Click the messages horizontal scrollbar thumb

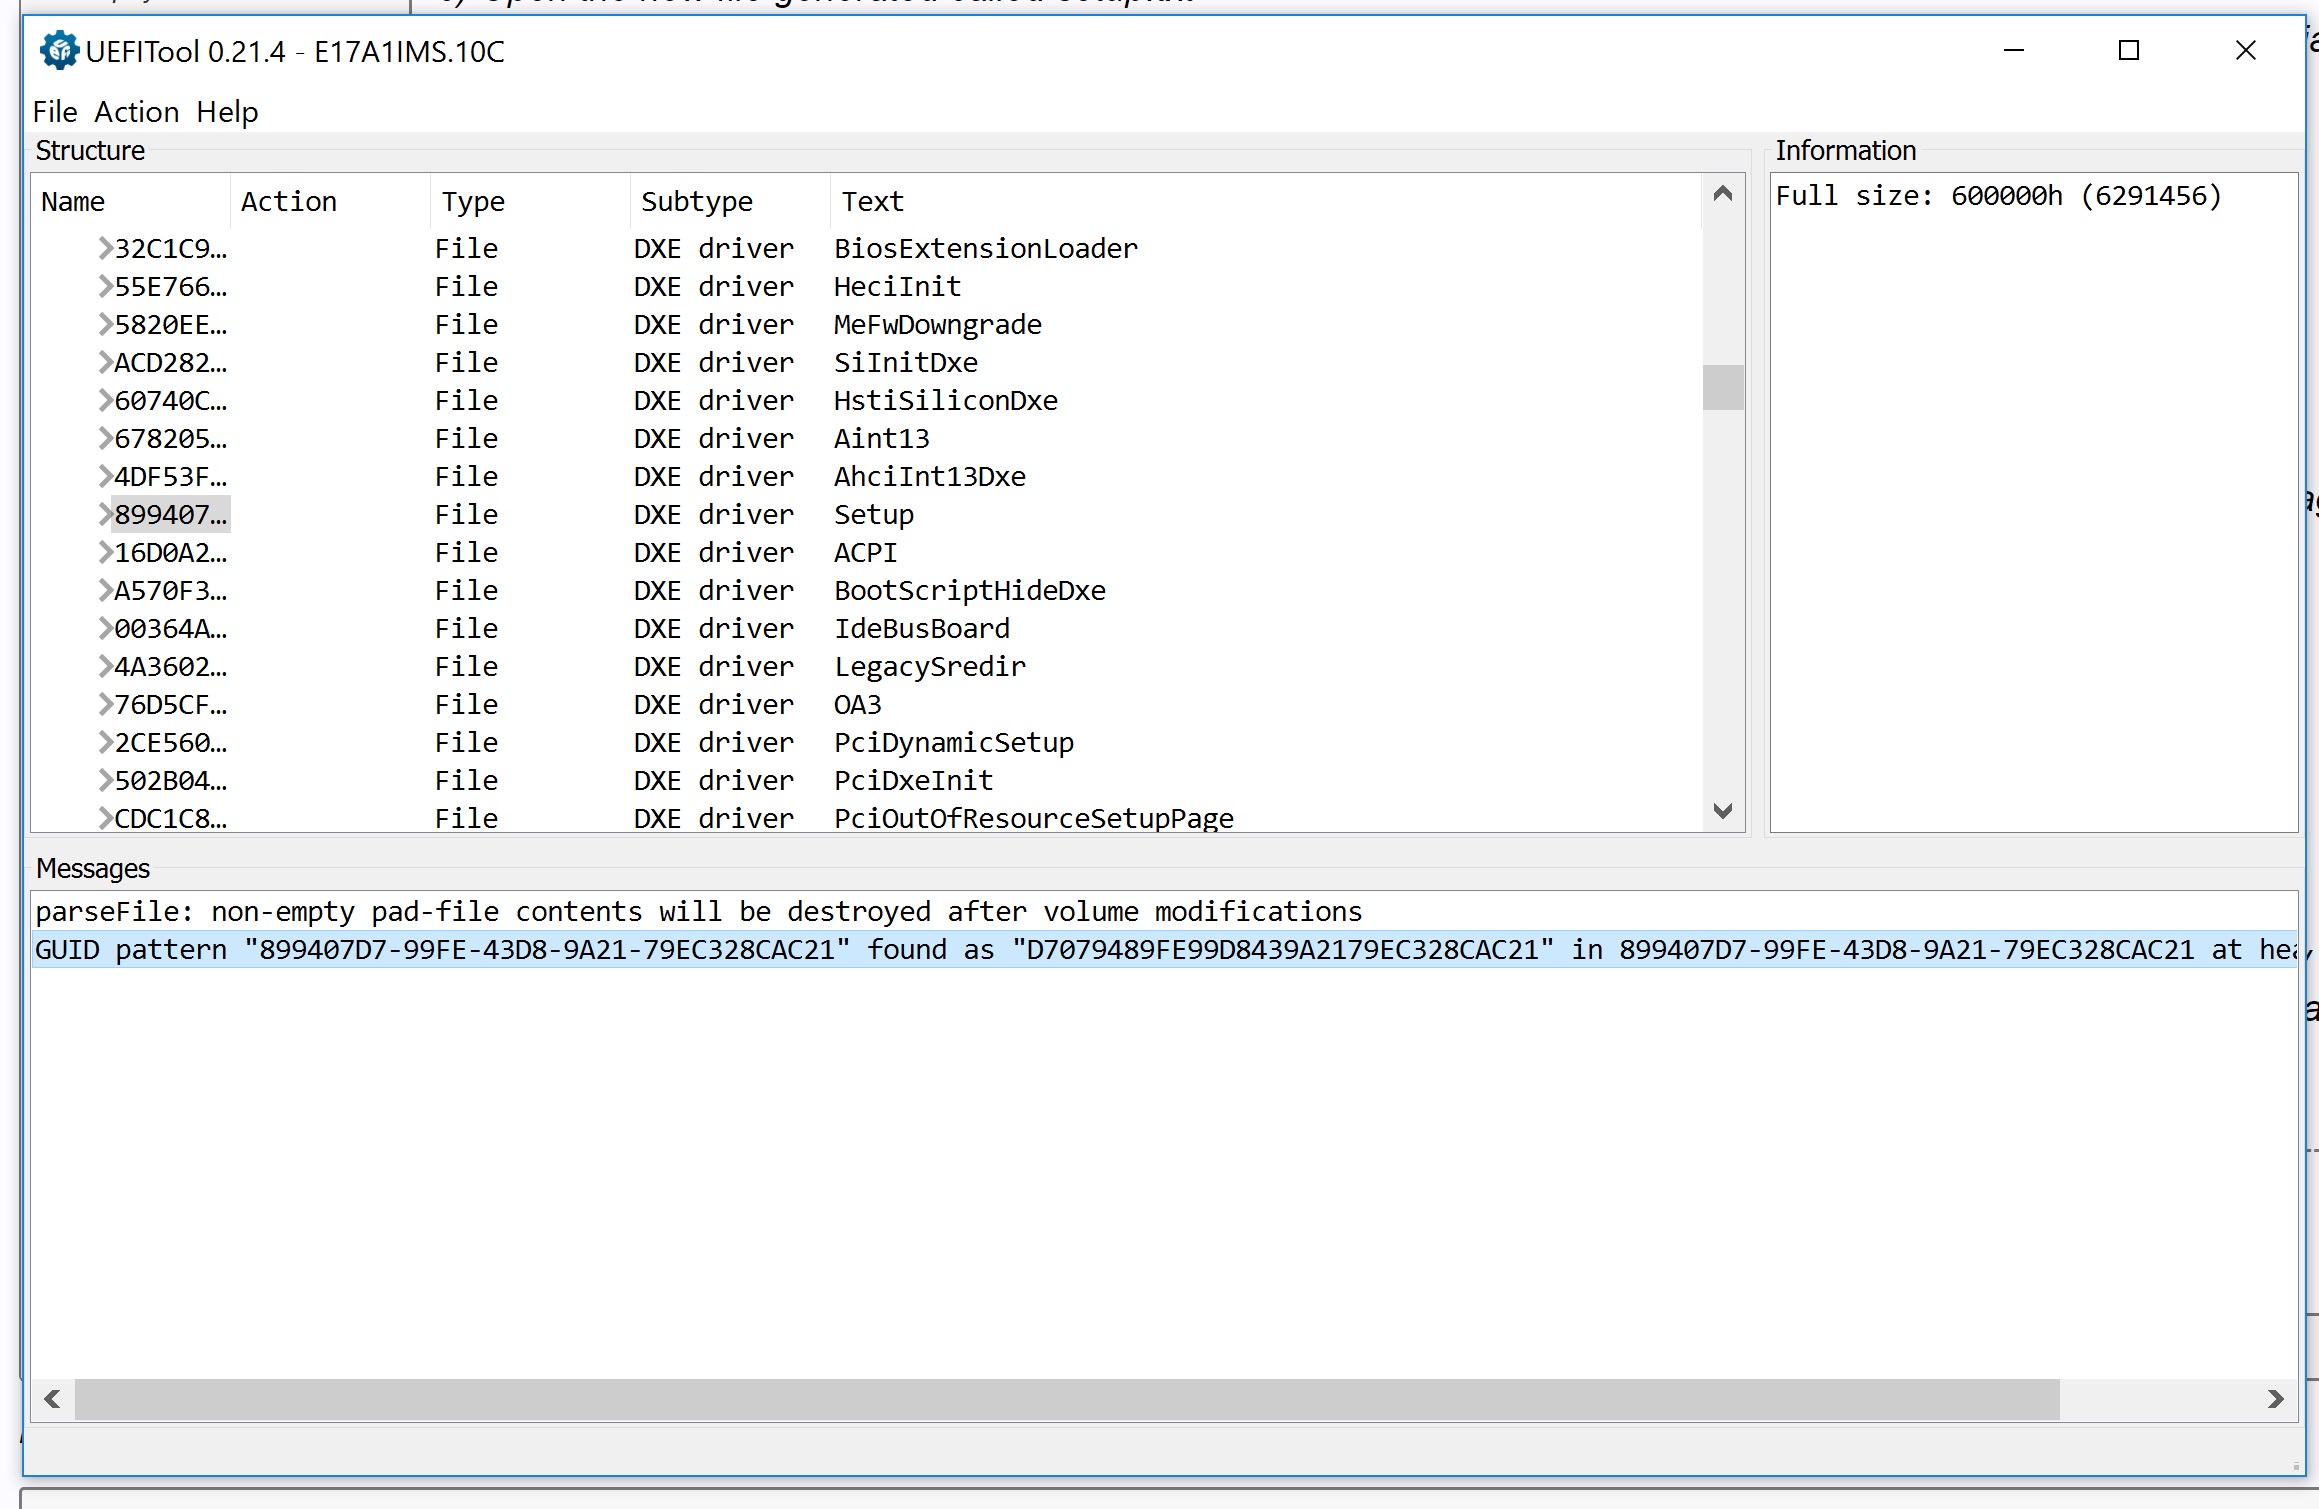(1066, 1399)
